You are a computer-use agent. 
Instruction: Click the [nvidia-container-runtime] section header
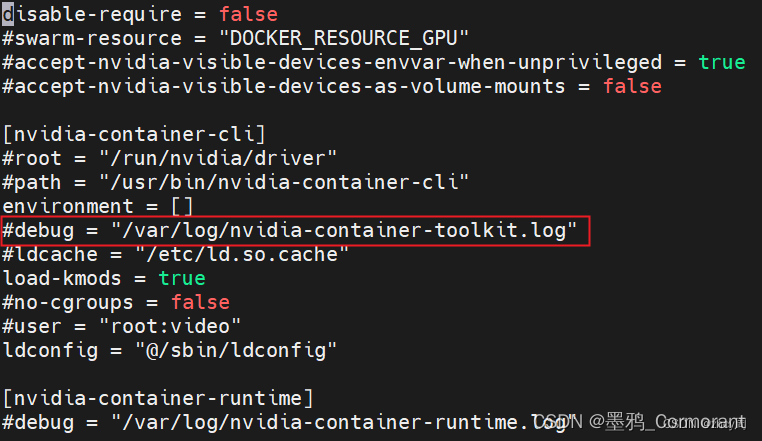pos(158,399)
